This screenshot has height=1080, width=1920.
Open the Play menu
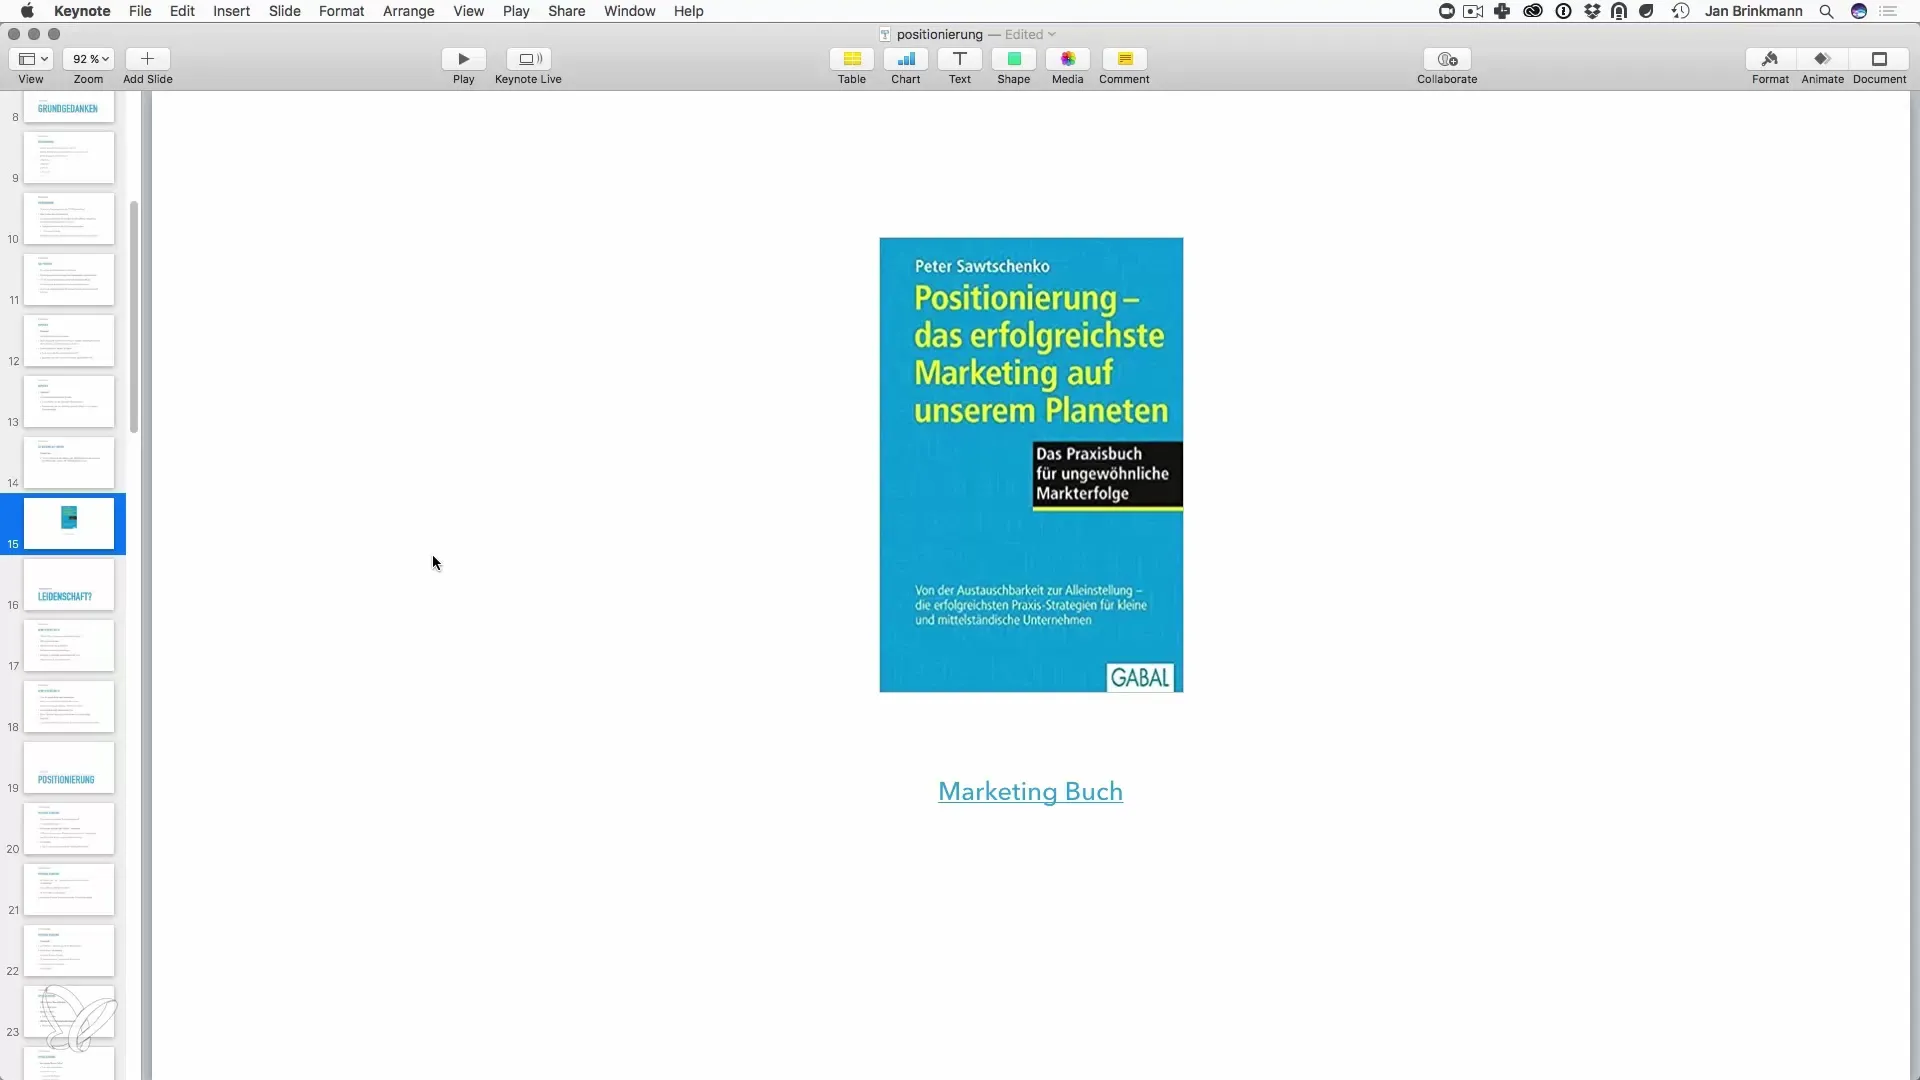coord(516,11)
